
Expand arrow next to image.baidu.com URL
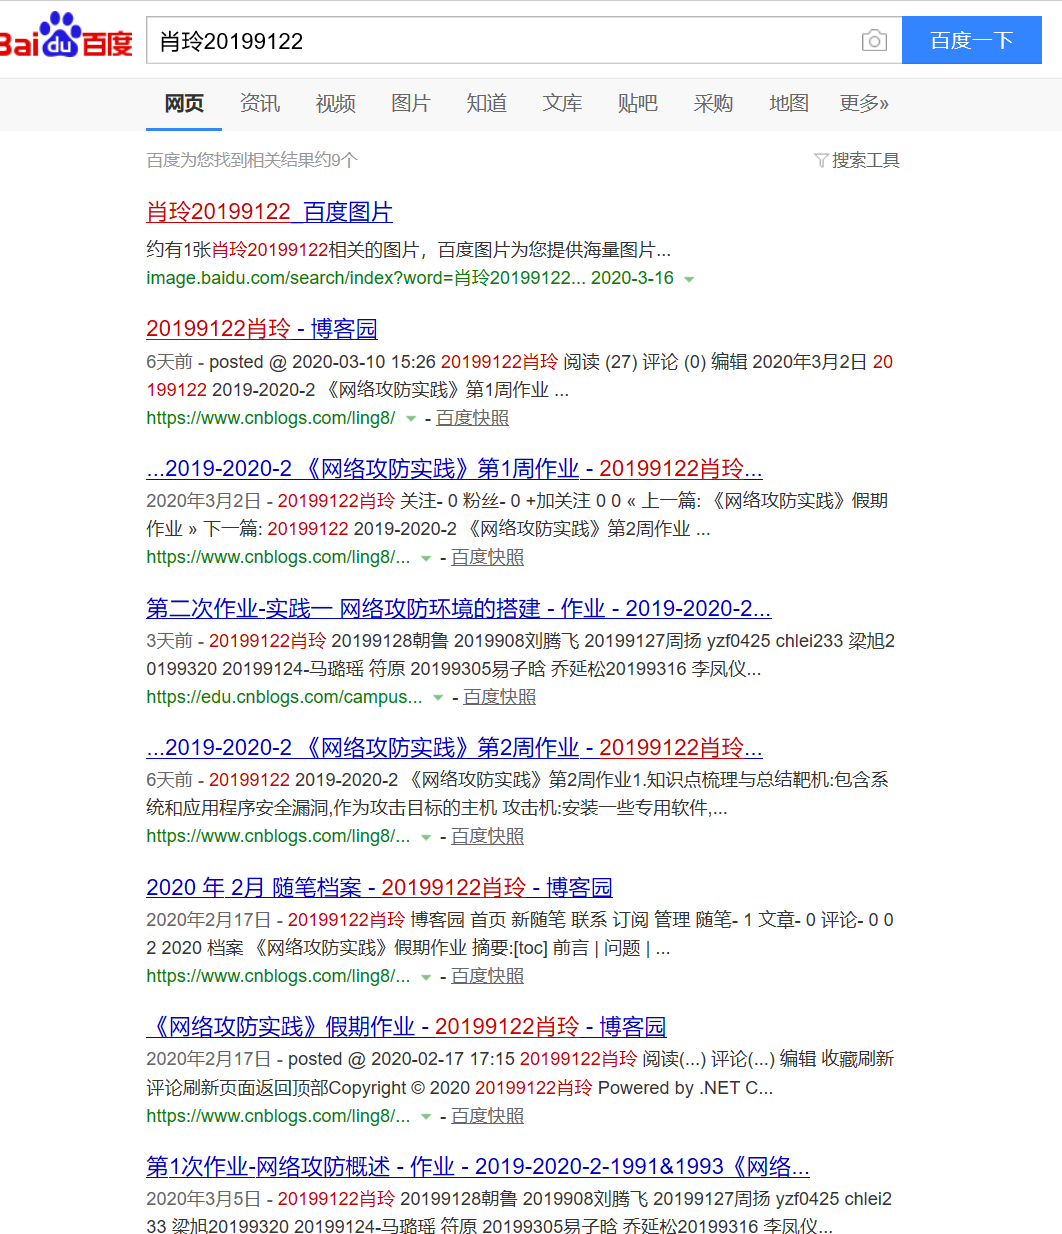689,279
